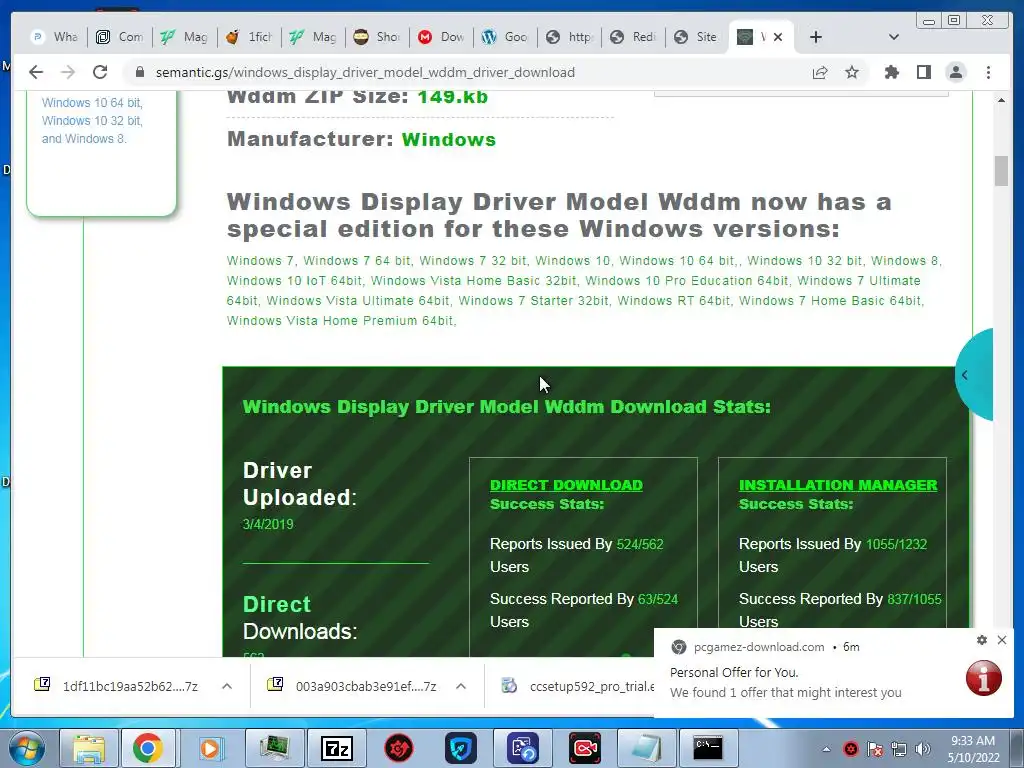Expand the tab search dropdown
This screenshot has height=768, width=1024.
[x=893, y=37]
